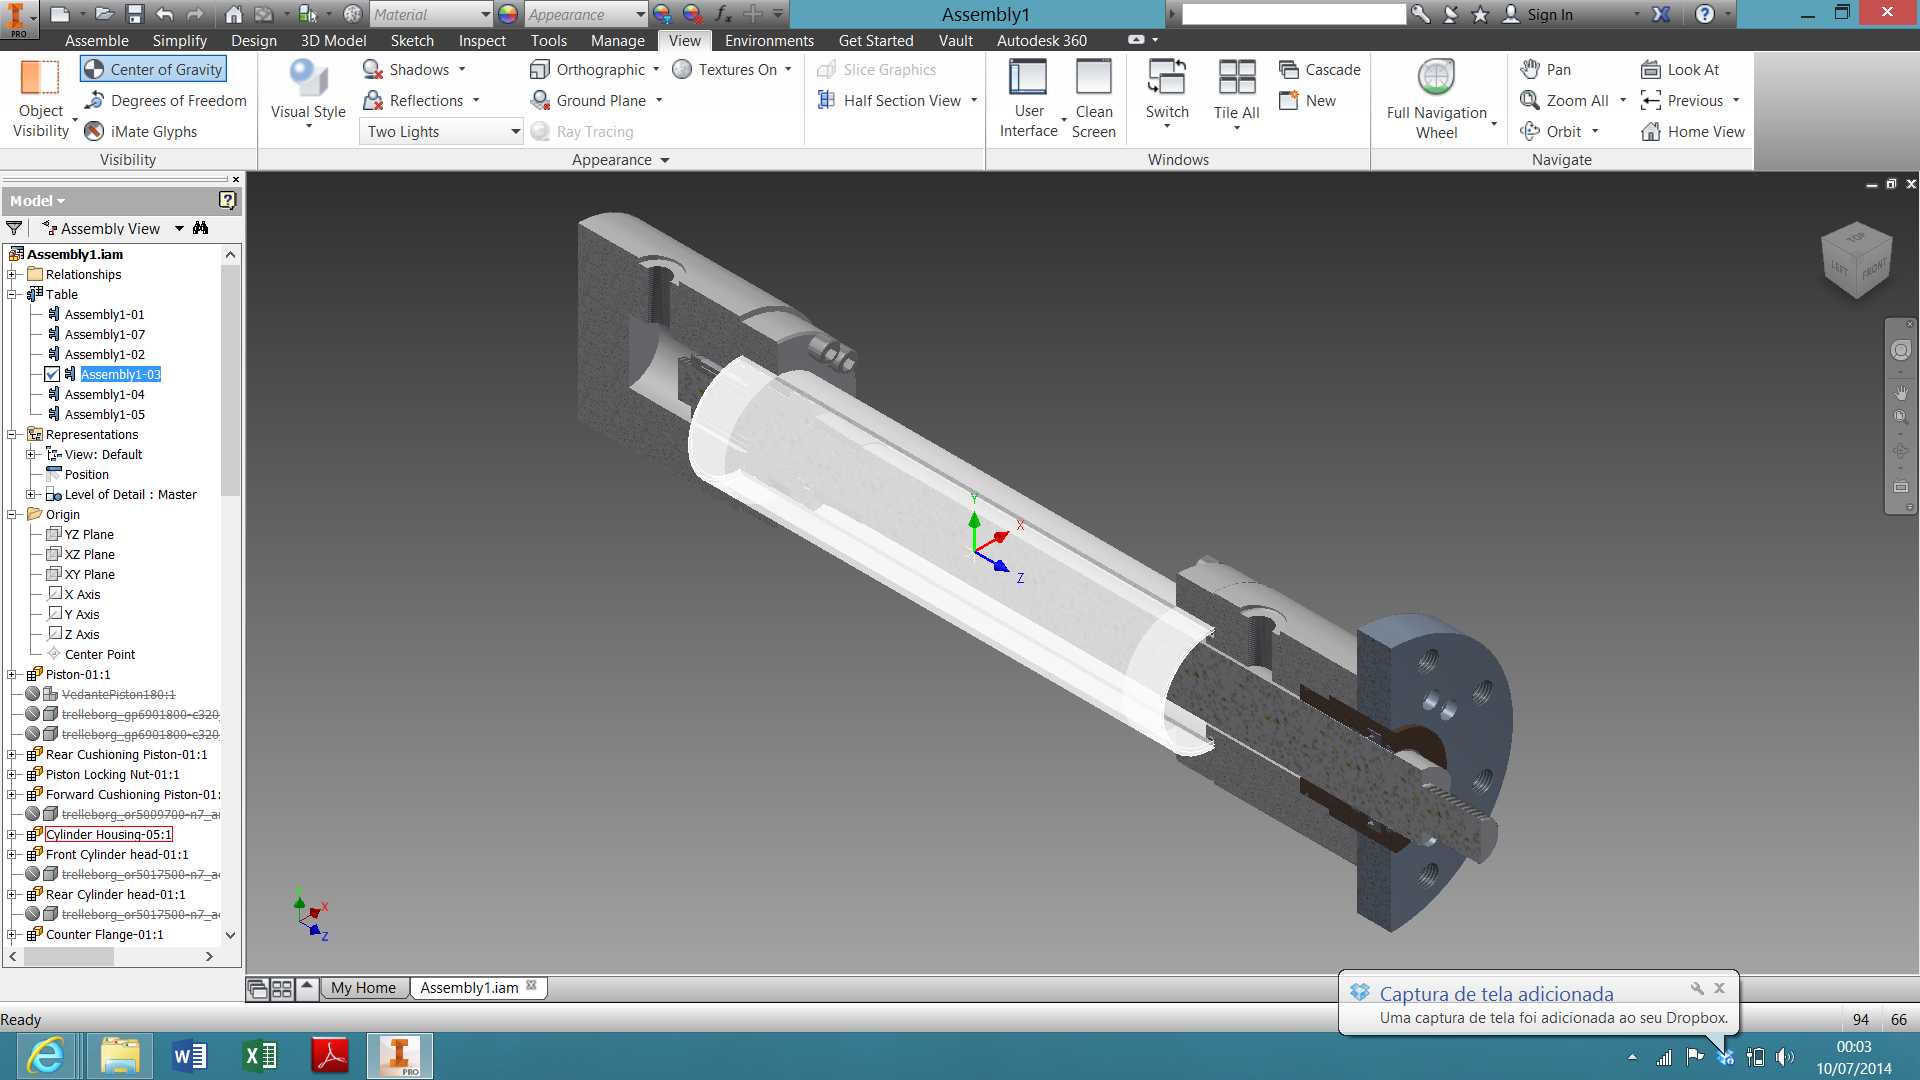Open Internet Explorer from the taskbar
The width and height of the screenshot is (1920, 1080).
46,1056
